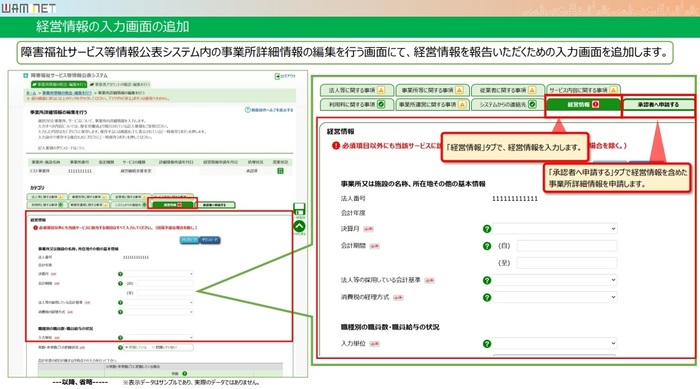Click 決算月 help icon in enlarged view
Screen dimensions: 700x389
[x=487, y=229]
